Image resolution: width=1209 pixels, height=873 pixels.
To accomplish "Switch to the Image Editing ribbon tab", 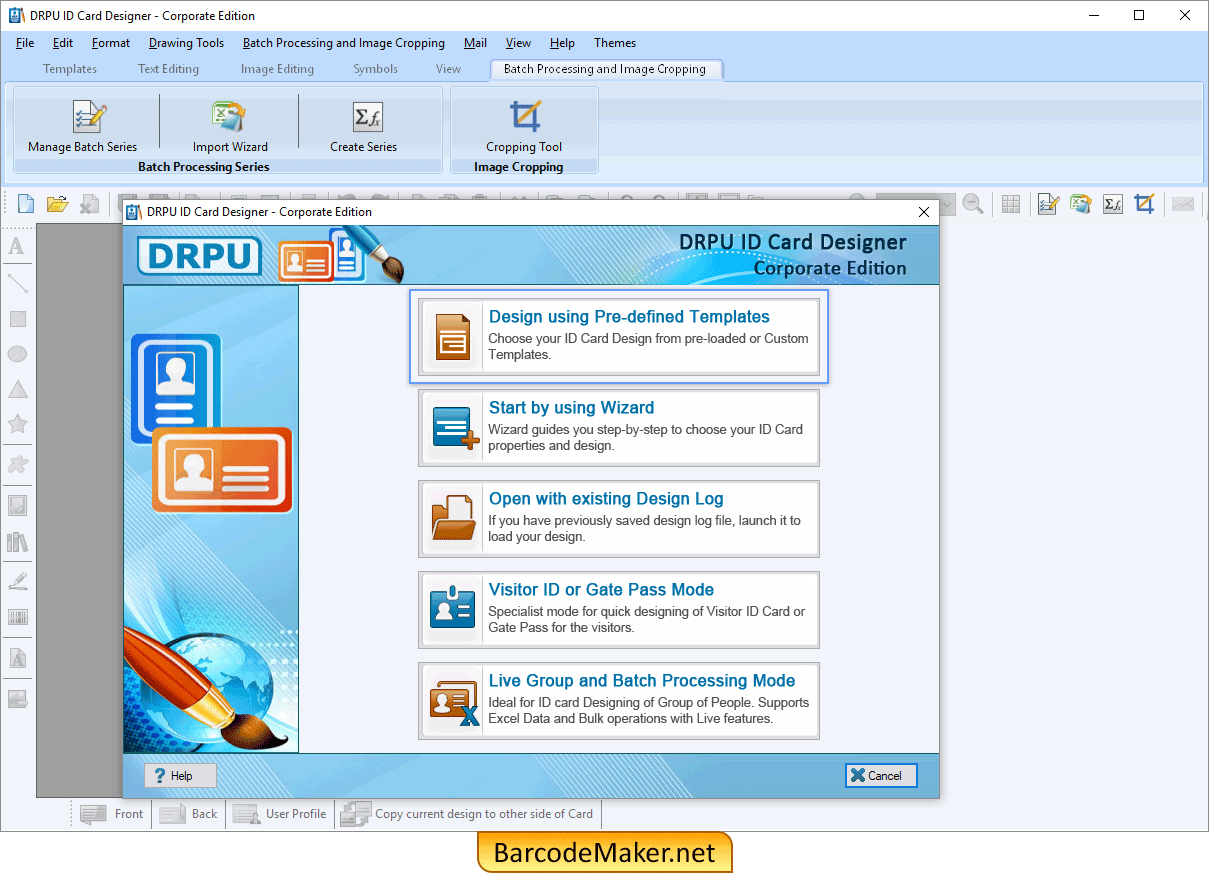I will [277, 69].
